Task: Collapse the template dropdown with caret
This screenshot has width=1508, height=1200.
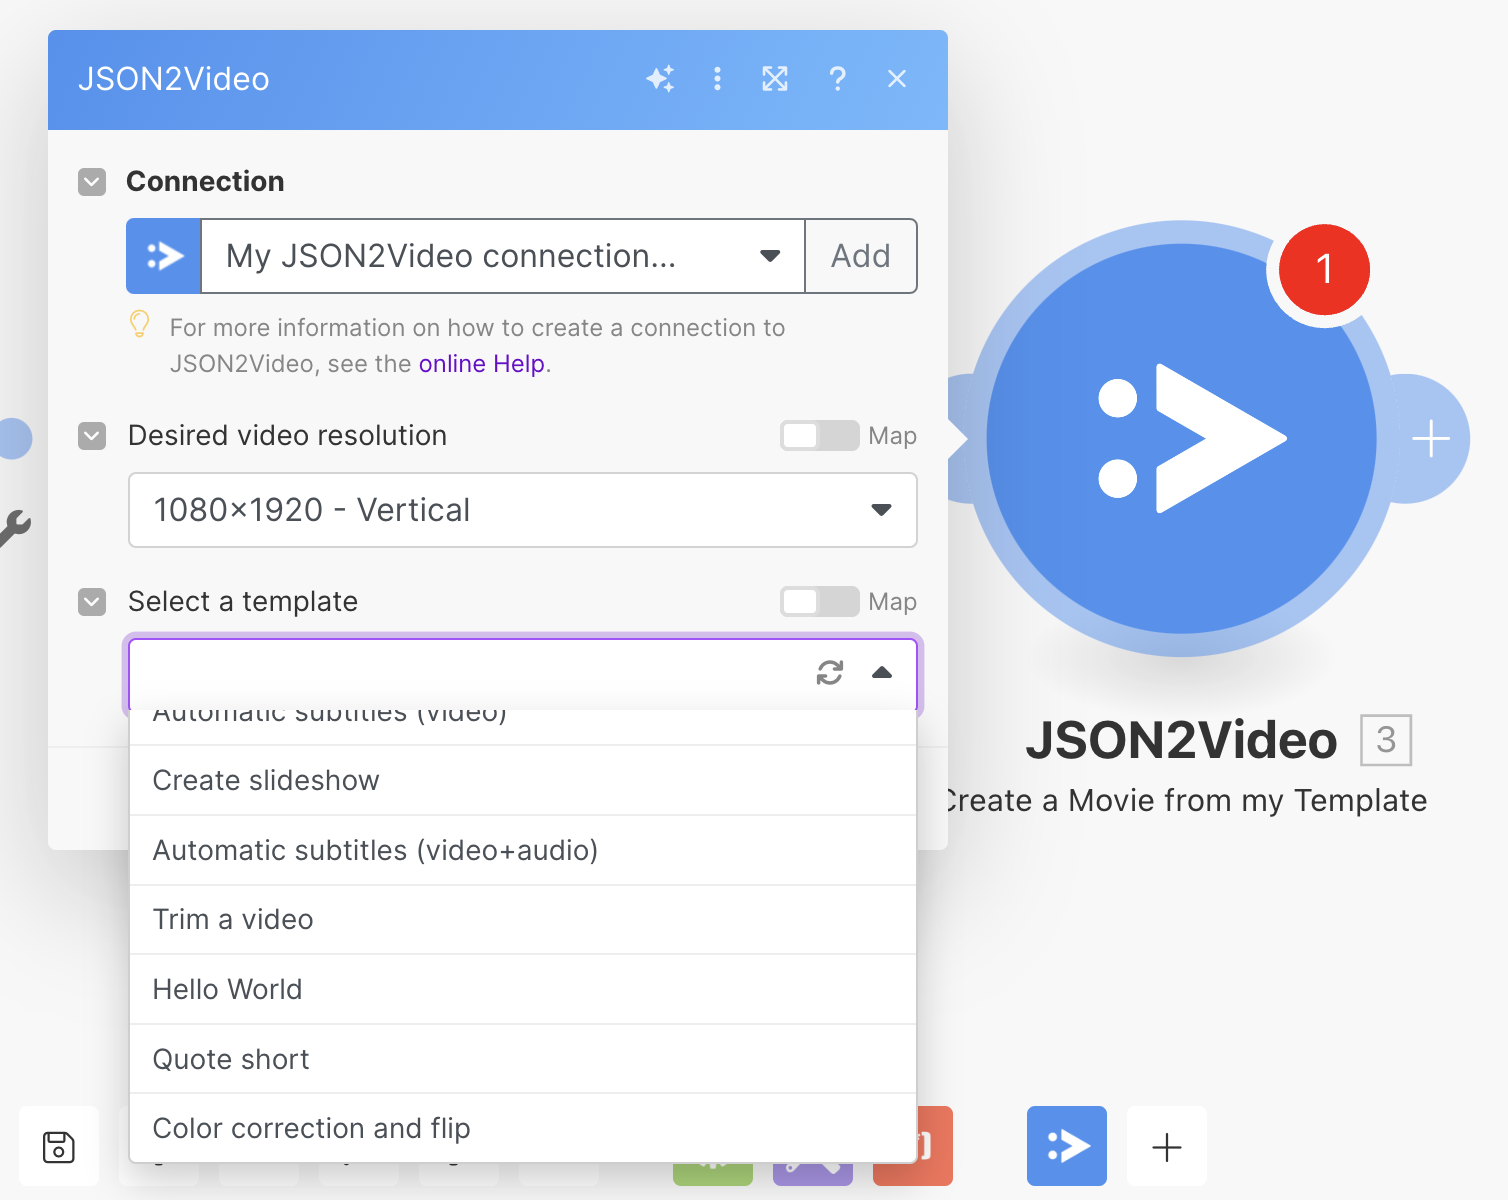Action: pyautogui.click(x=882, y=673)
